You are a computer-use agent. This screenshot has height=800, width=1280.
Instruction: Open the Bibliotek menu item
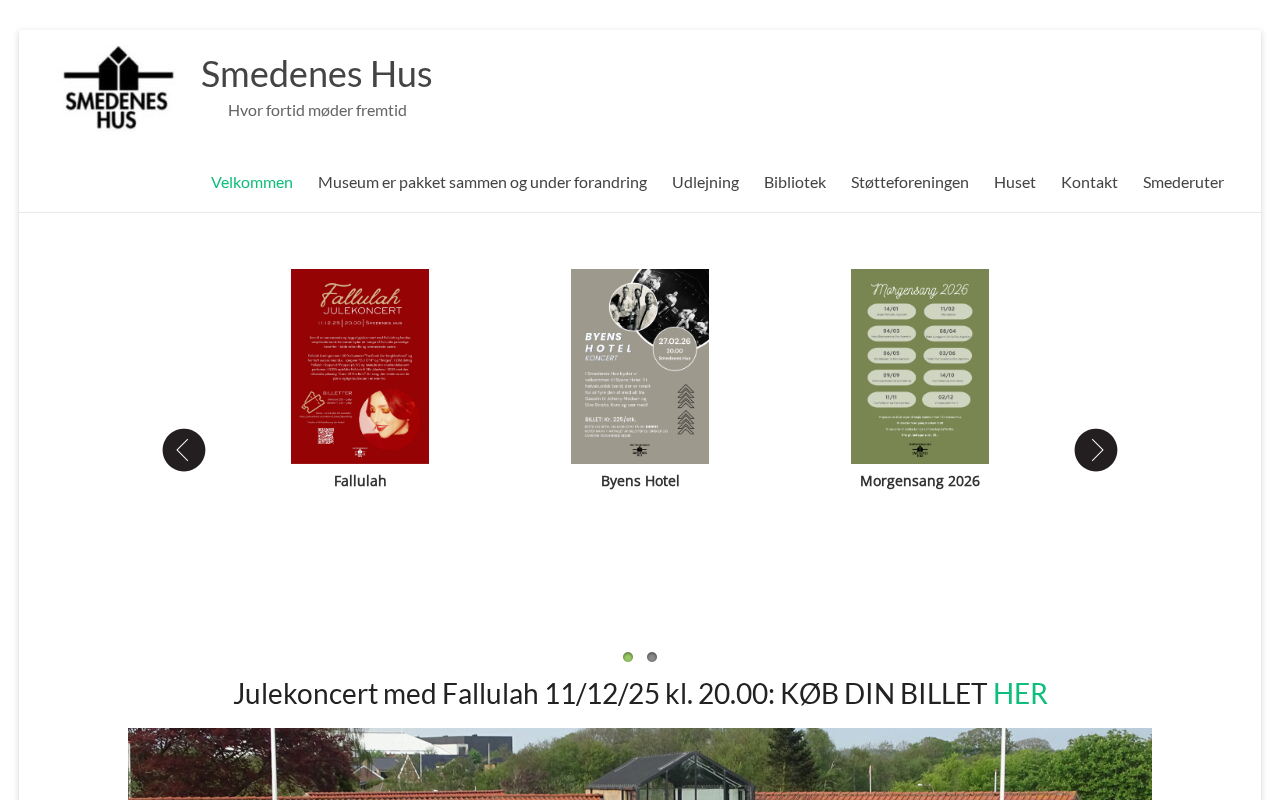tap(795, 182)
